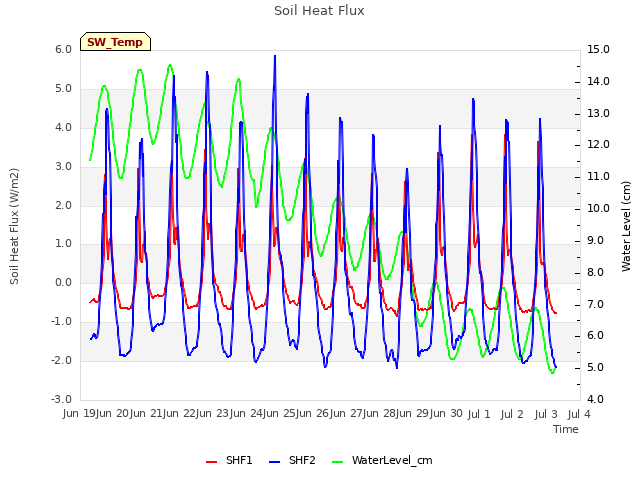Click the -2.0 left axis value
Viewport: 640px width, 480px height.
[x=61, y=360]
